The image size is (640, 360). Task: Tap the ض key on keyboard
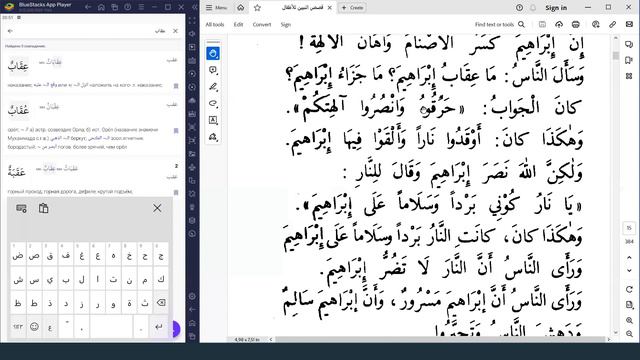coord(18,255)
